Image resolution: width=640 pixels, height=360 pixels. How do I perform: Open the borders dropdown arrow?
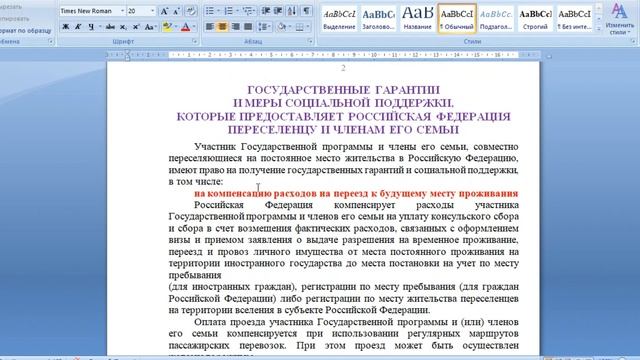point(308,27)
